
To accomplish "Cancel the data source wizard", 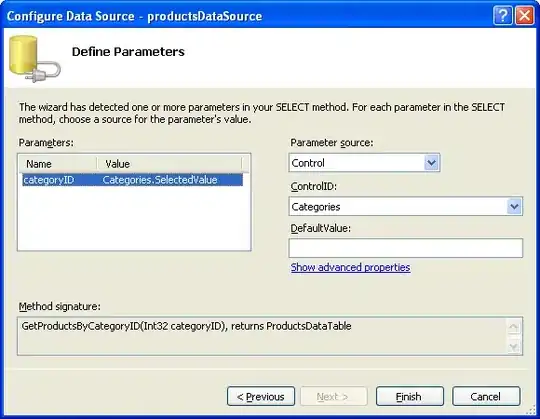I will click(486, 396).
